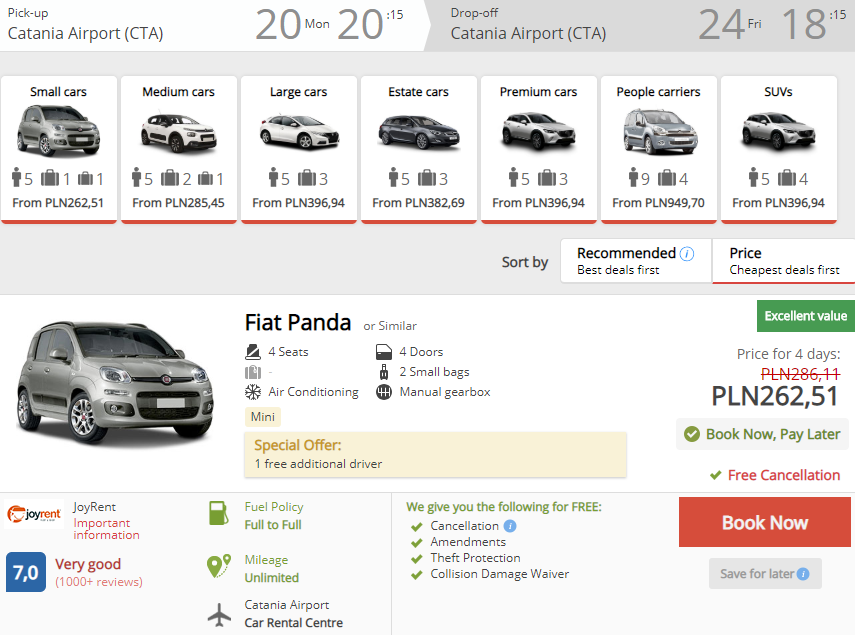
Task: Click the 2 Small bags luggage icon
Action: coord(384,372)
